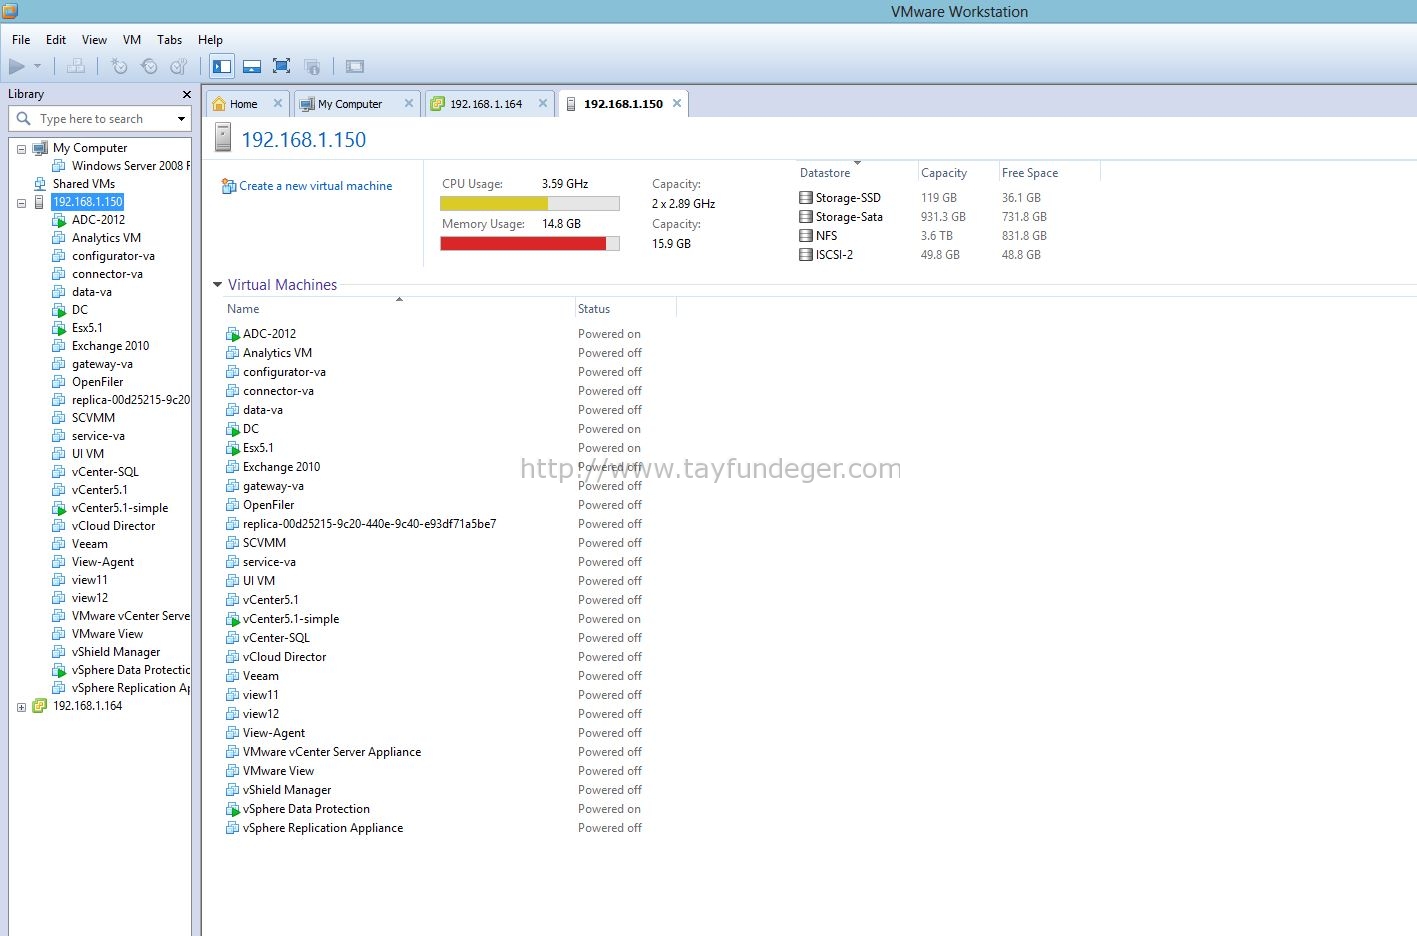Click the Take Snapshot toolbar icon

(x=119, y=67)
